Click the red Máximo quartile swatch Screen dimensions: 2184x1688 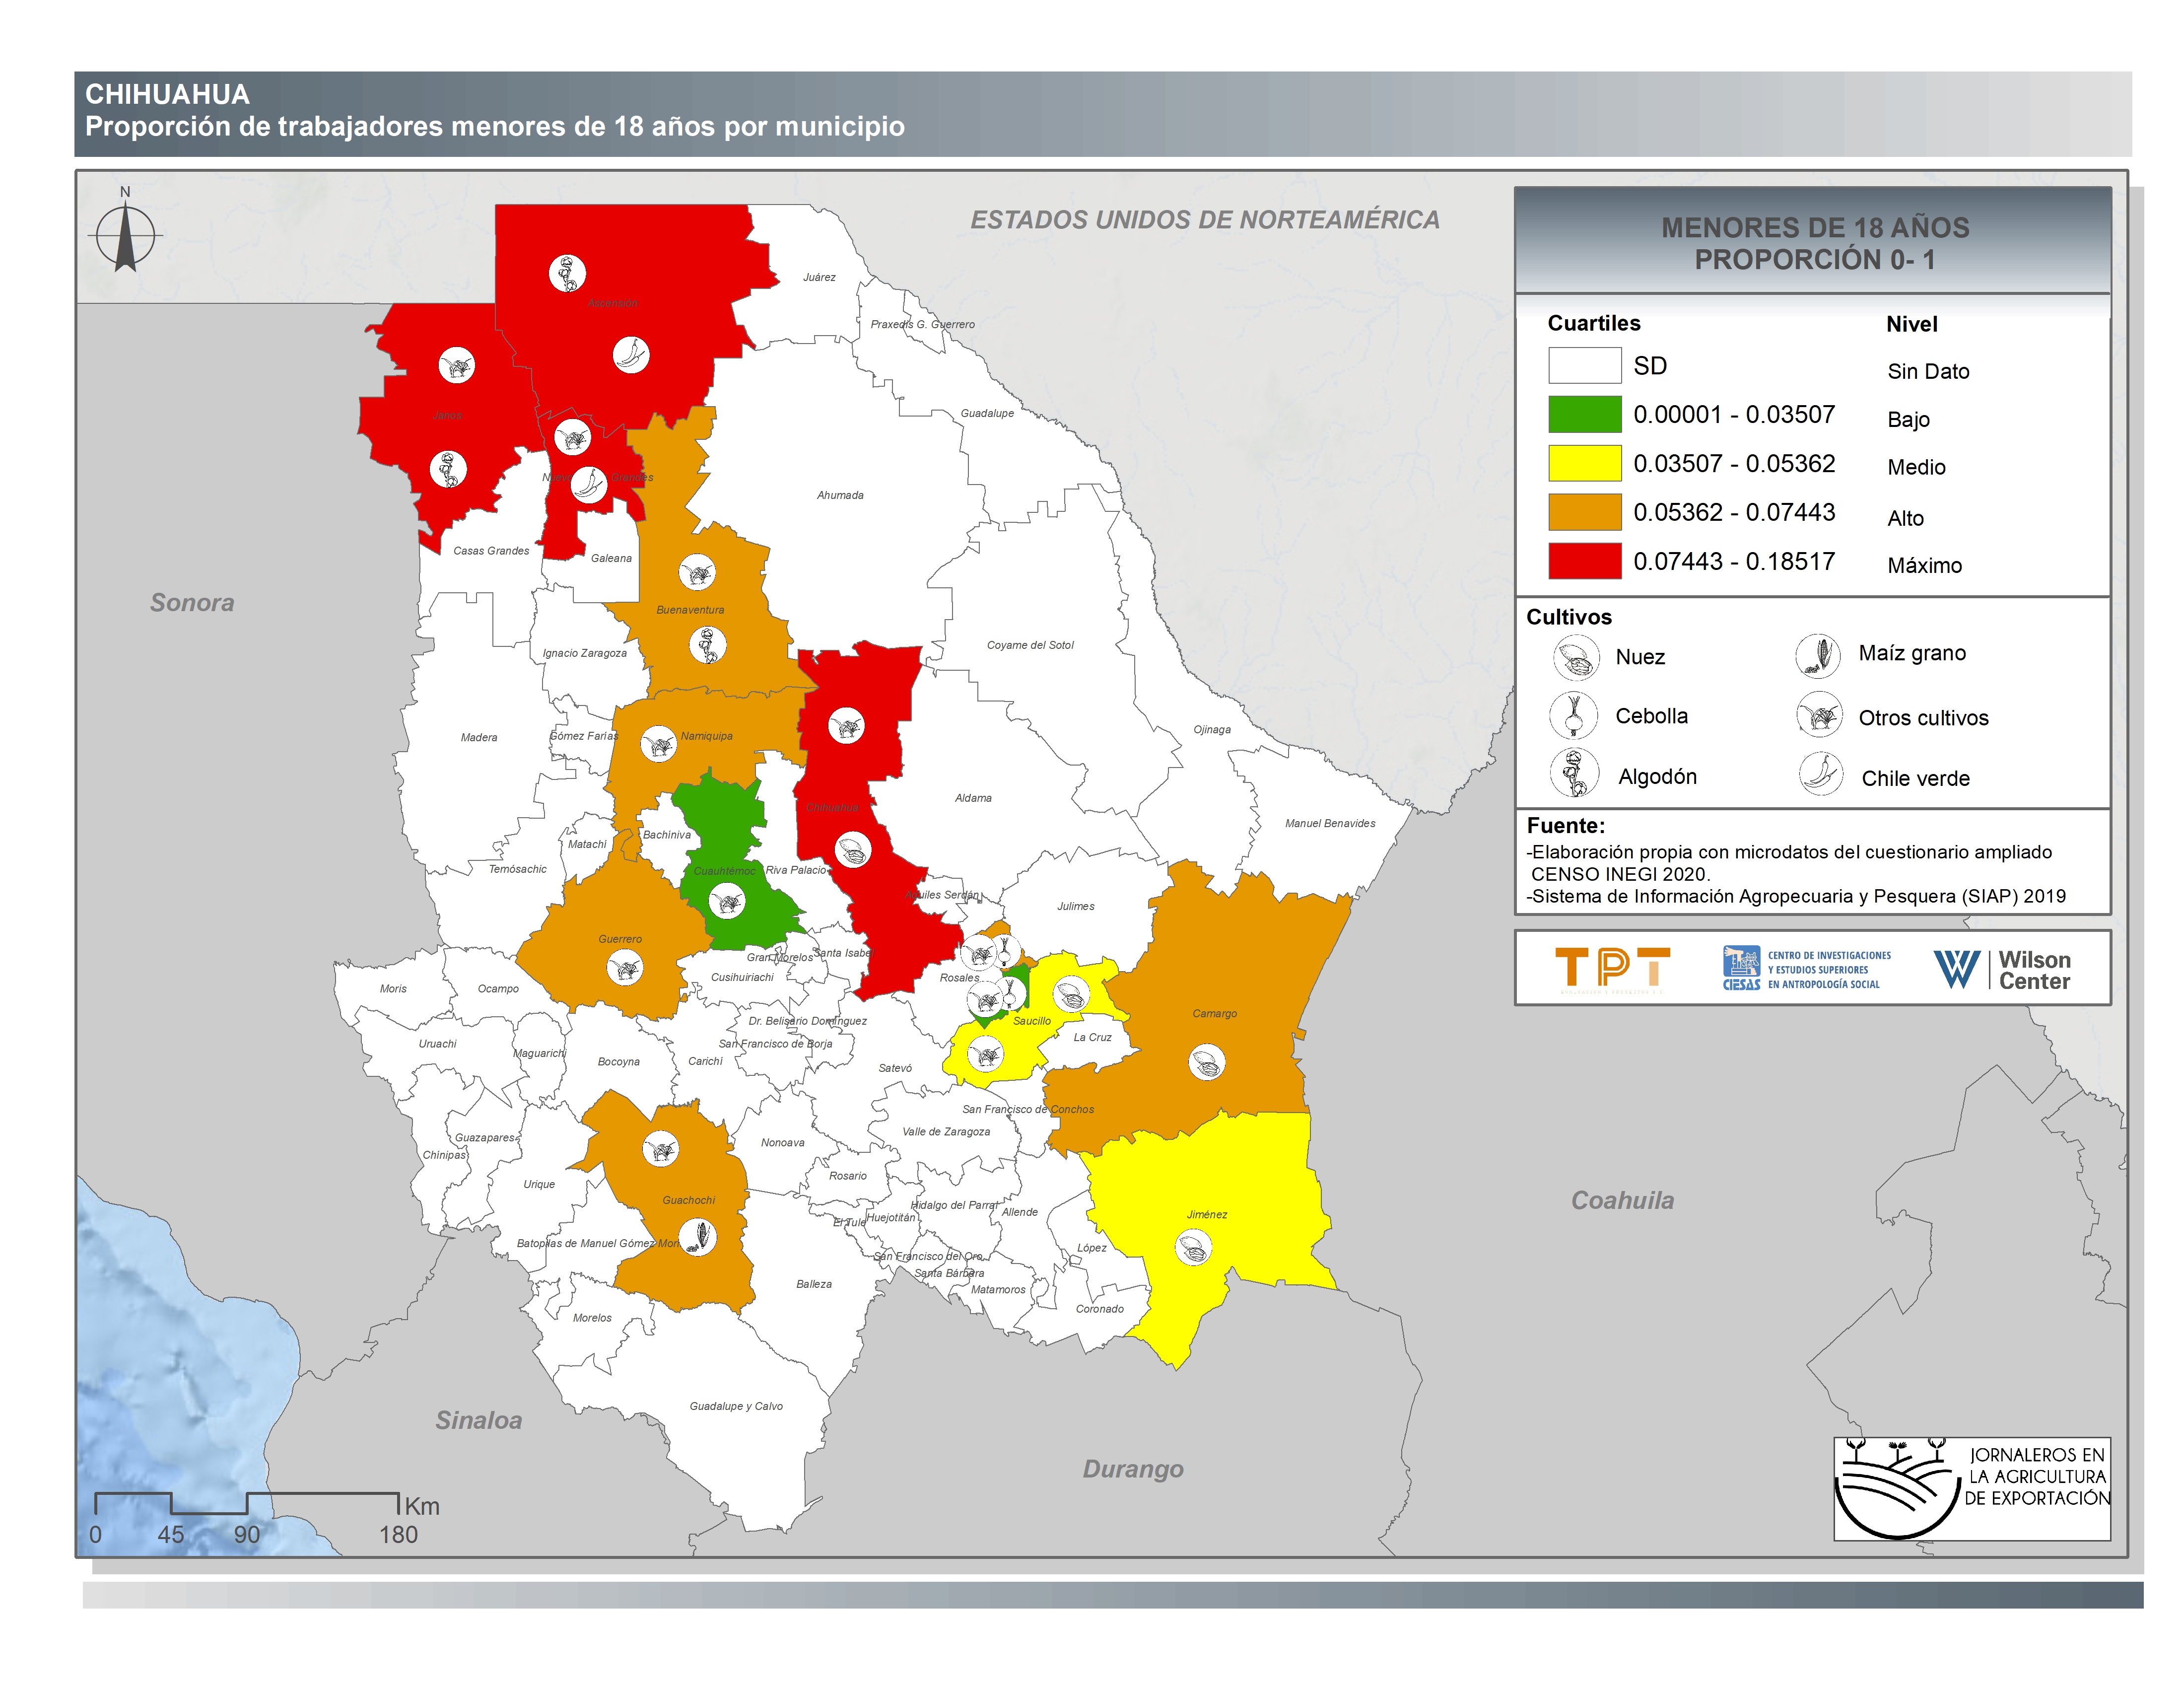point(1584,561)
